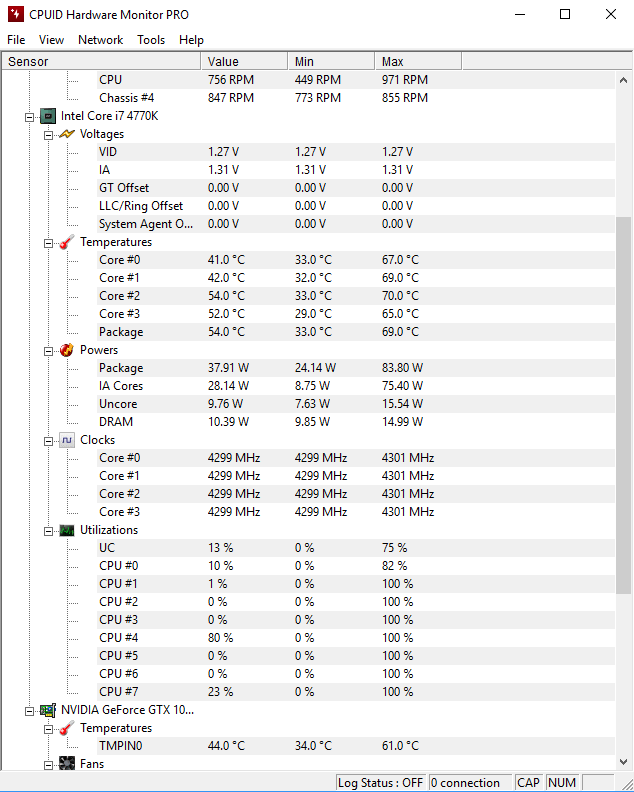Click the NVIDIA GeForce GTX card icon
This screenshot has height=792, width=634.
48,710
